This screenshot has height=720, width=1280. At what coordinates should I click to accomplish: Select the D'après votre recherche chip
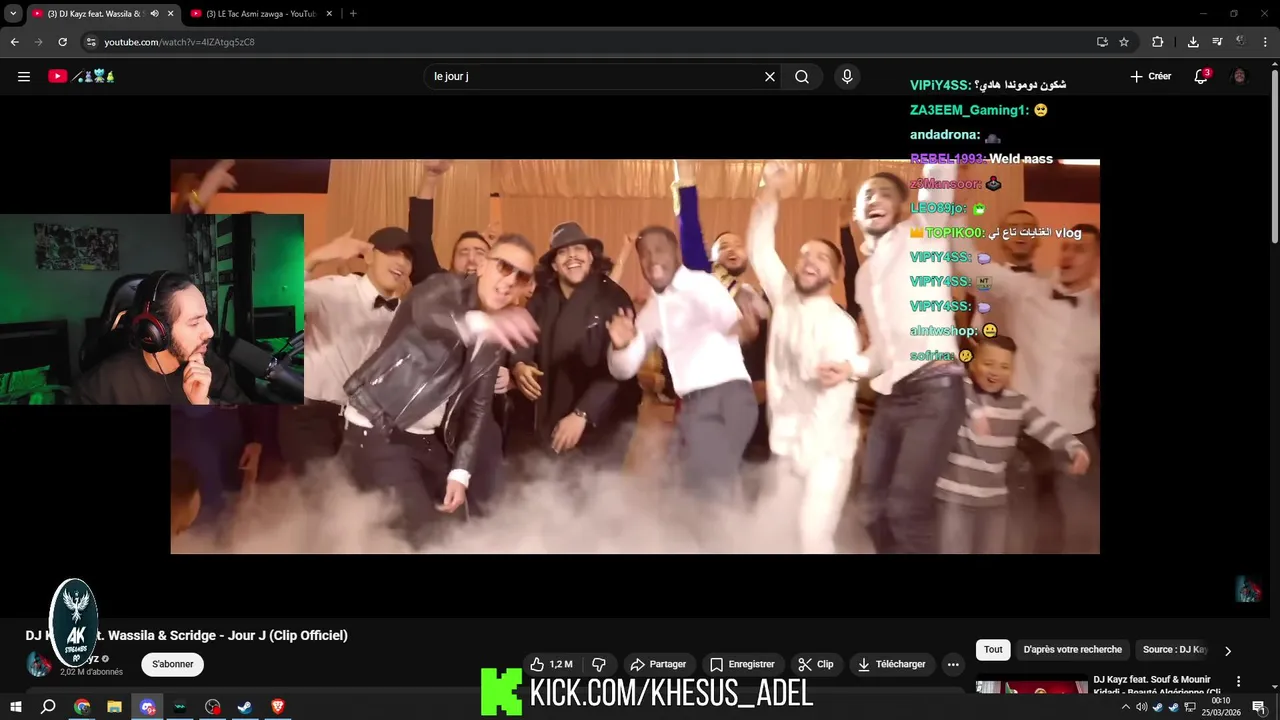click(x=1073, y=650)
